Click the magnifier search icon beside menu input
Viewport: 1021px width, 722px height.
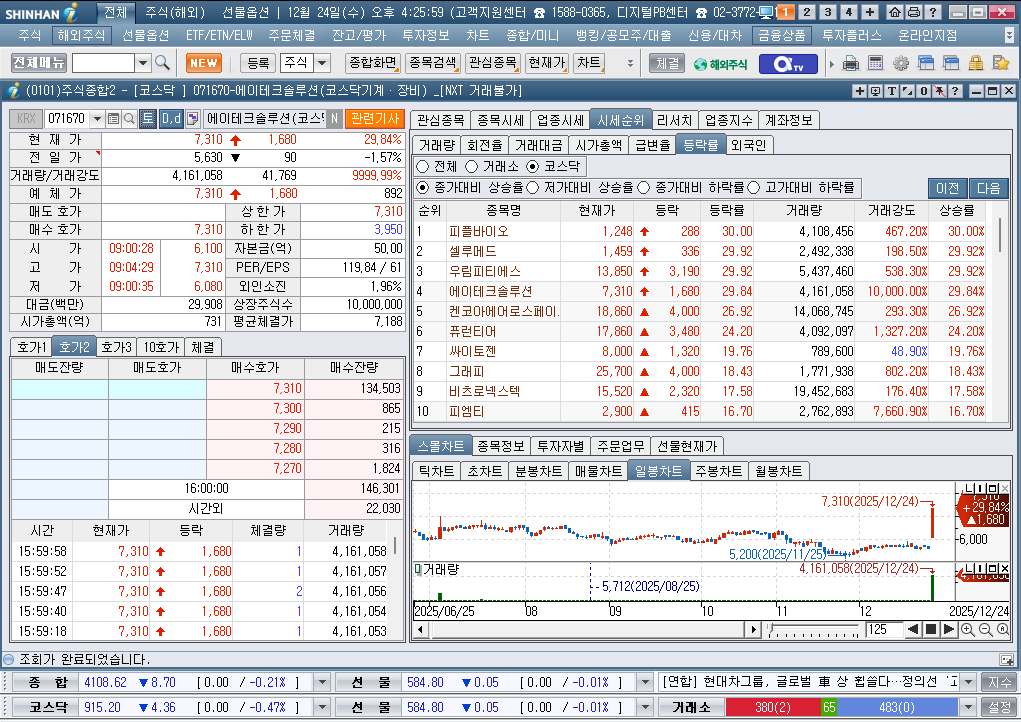click(x=163, y=63)
